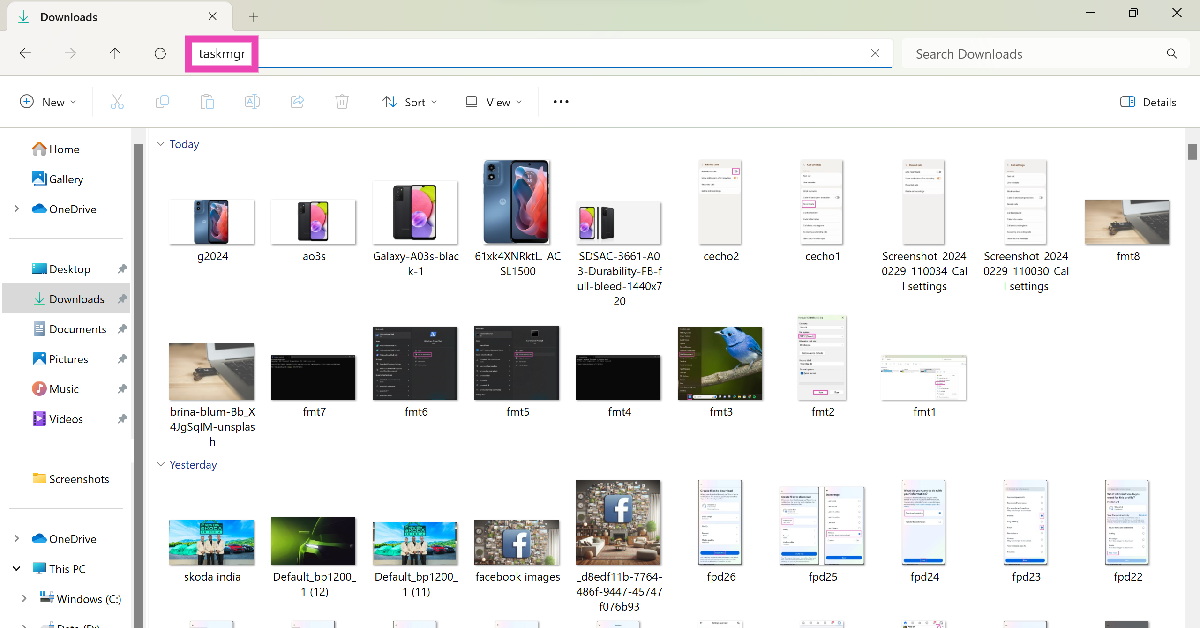
Task: Open the See more options menu
Action: pos(561,102)
